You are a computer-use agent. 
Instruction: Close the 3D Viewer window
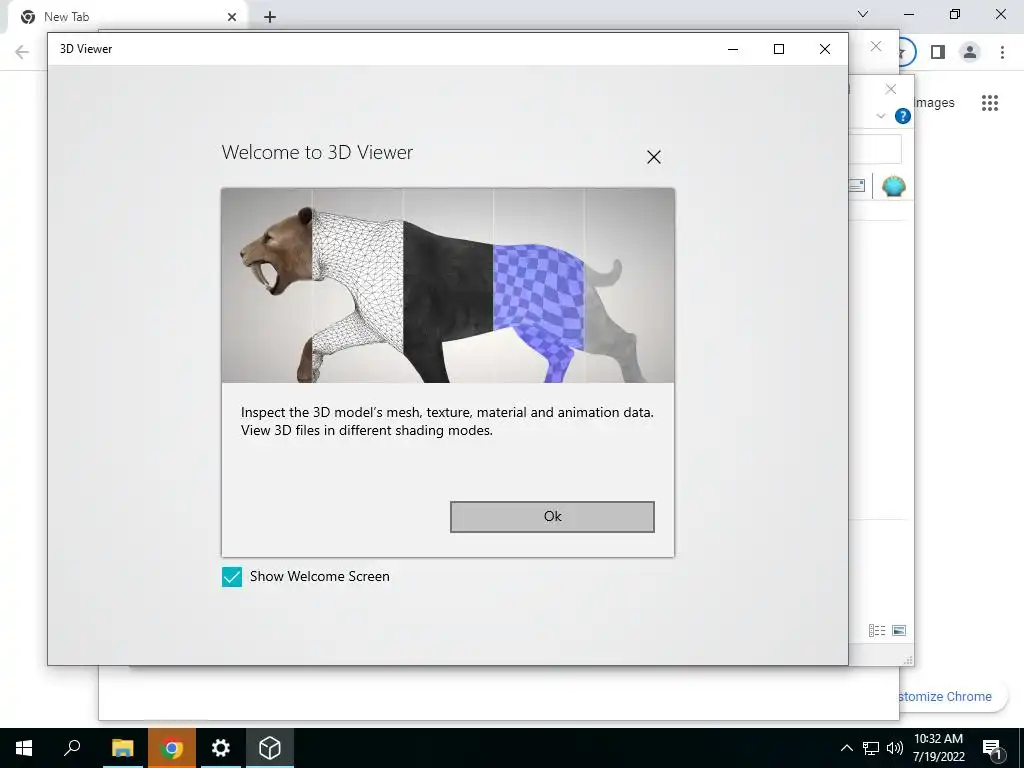pos(825,49)
